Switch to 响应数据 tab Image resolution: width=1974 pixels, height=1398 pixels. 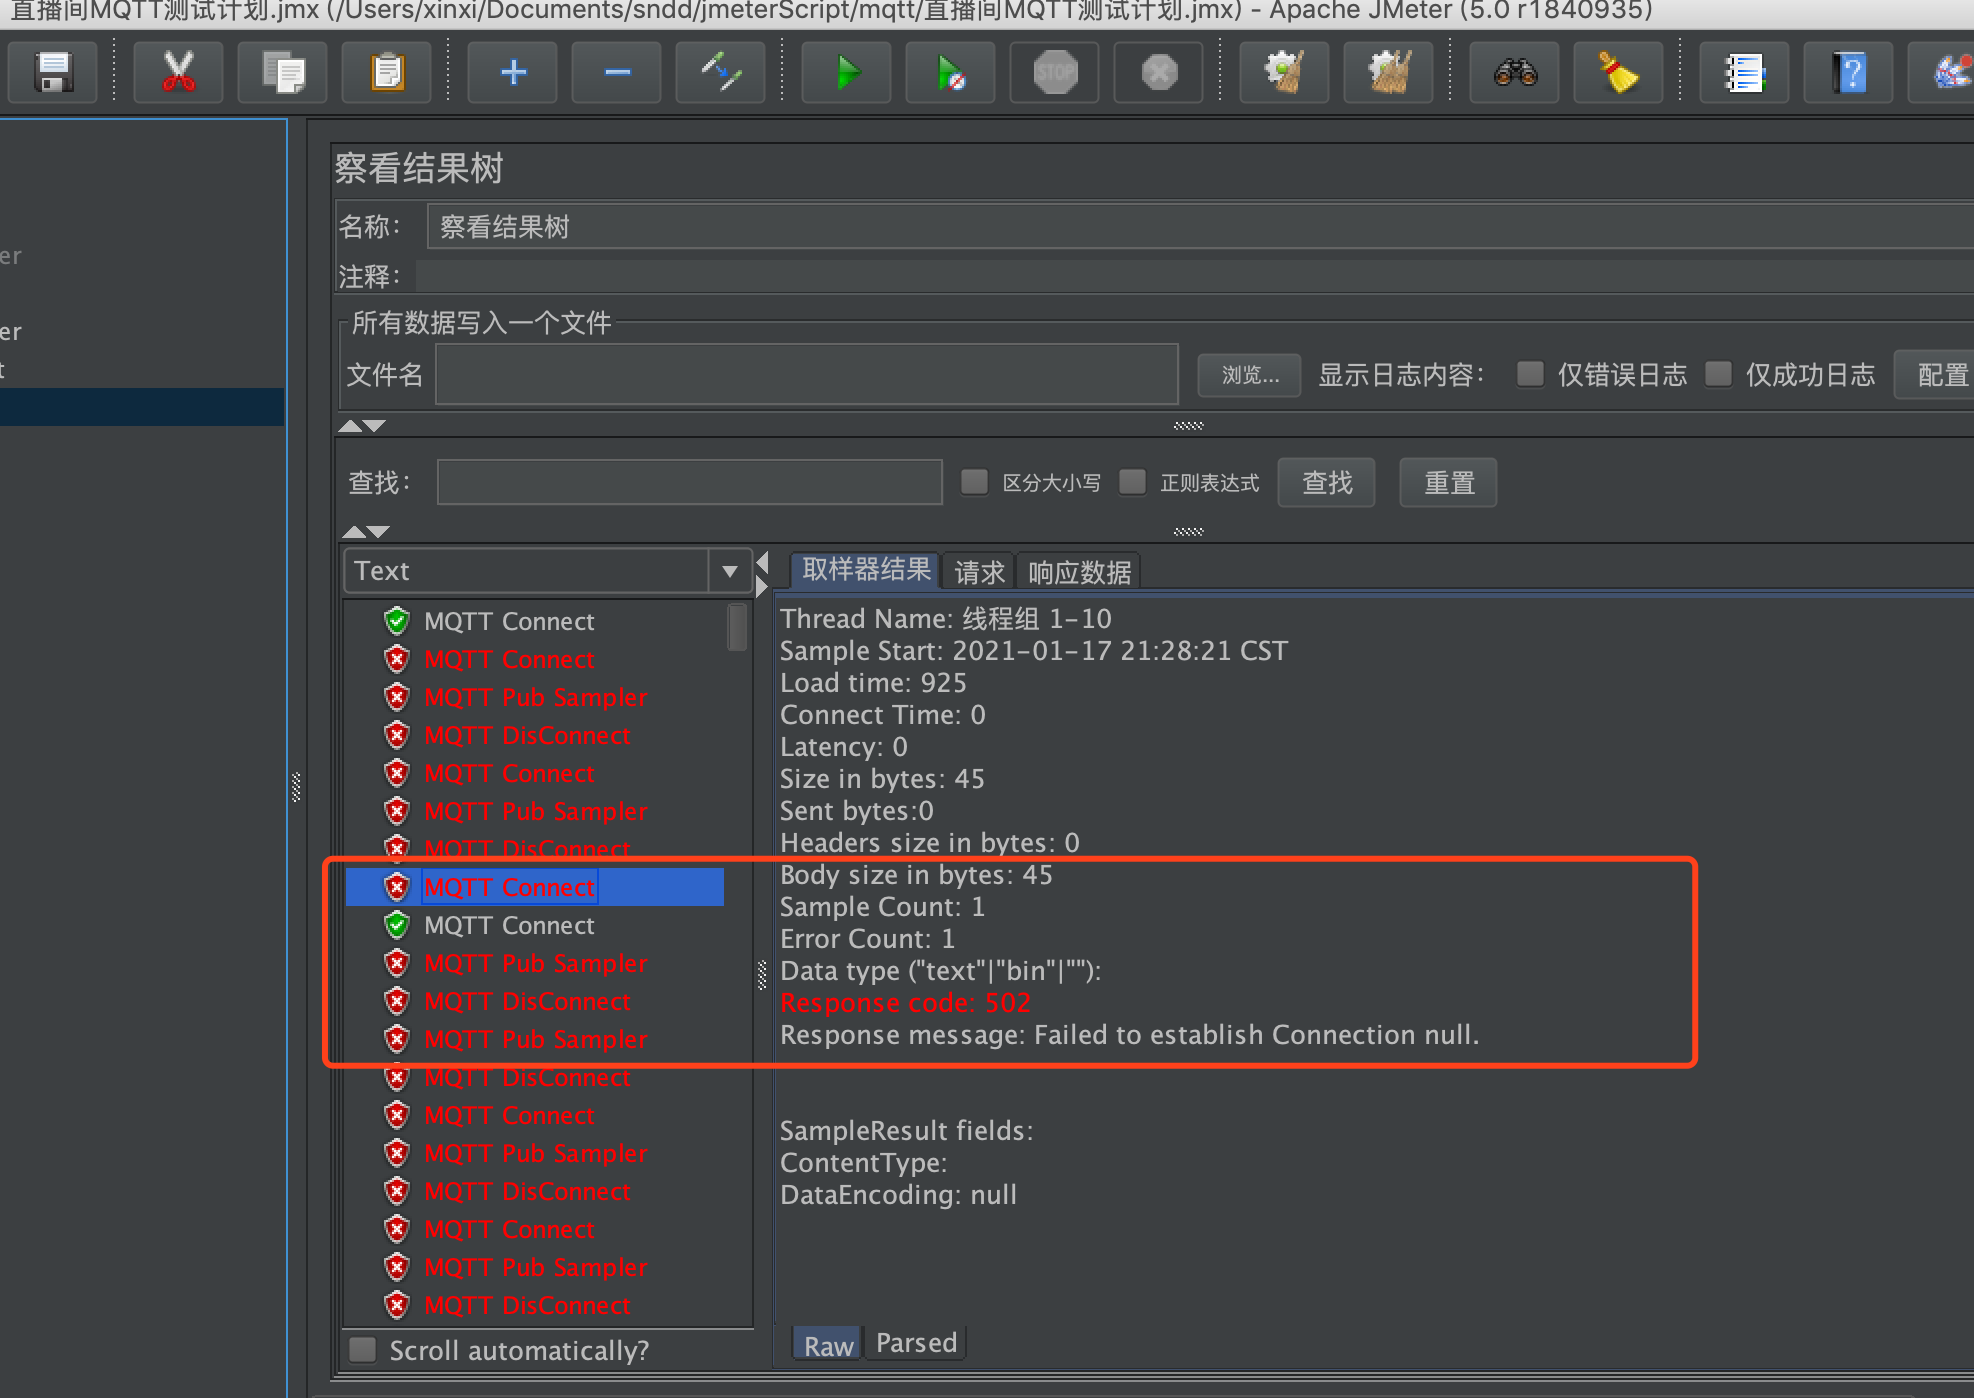1077,570
